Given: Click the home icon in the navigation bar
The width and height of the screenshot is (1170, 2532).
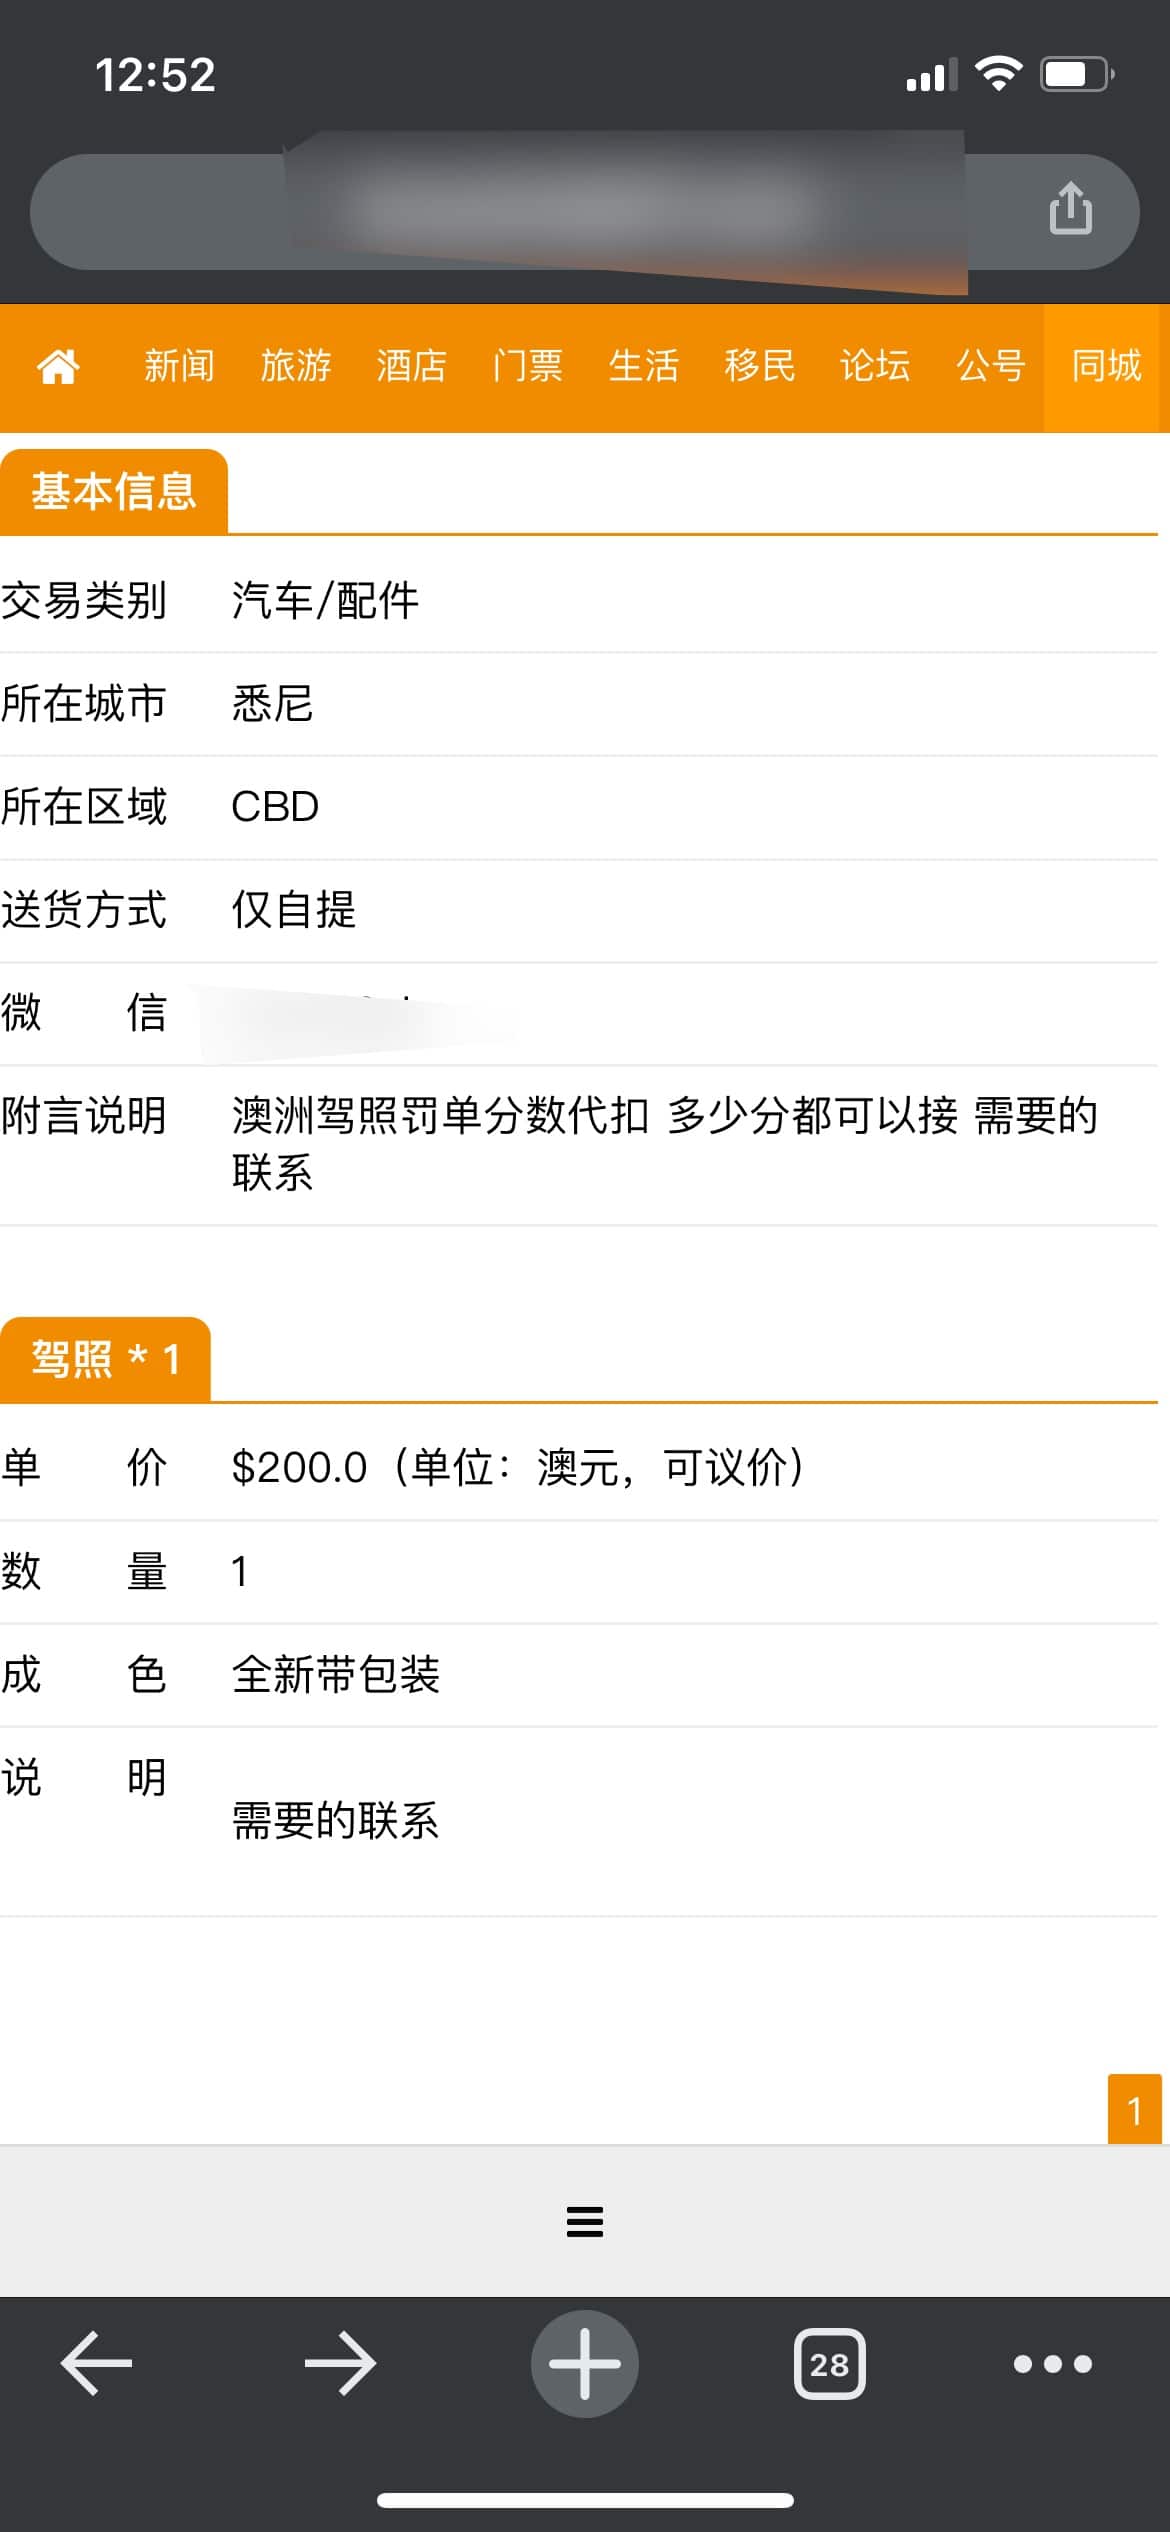Looking at the screenshot, I should (60, 367).
